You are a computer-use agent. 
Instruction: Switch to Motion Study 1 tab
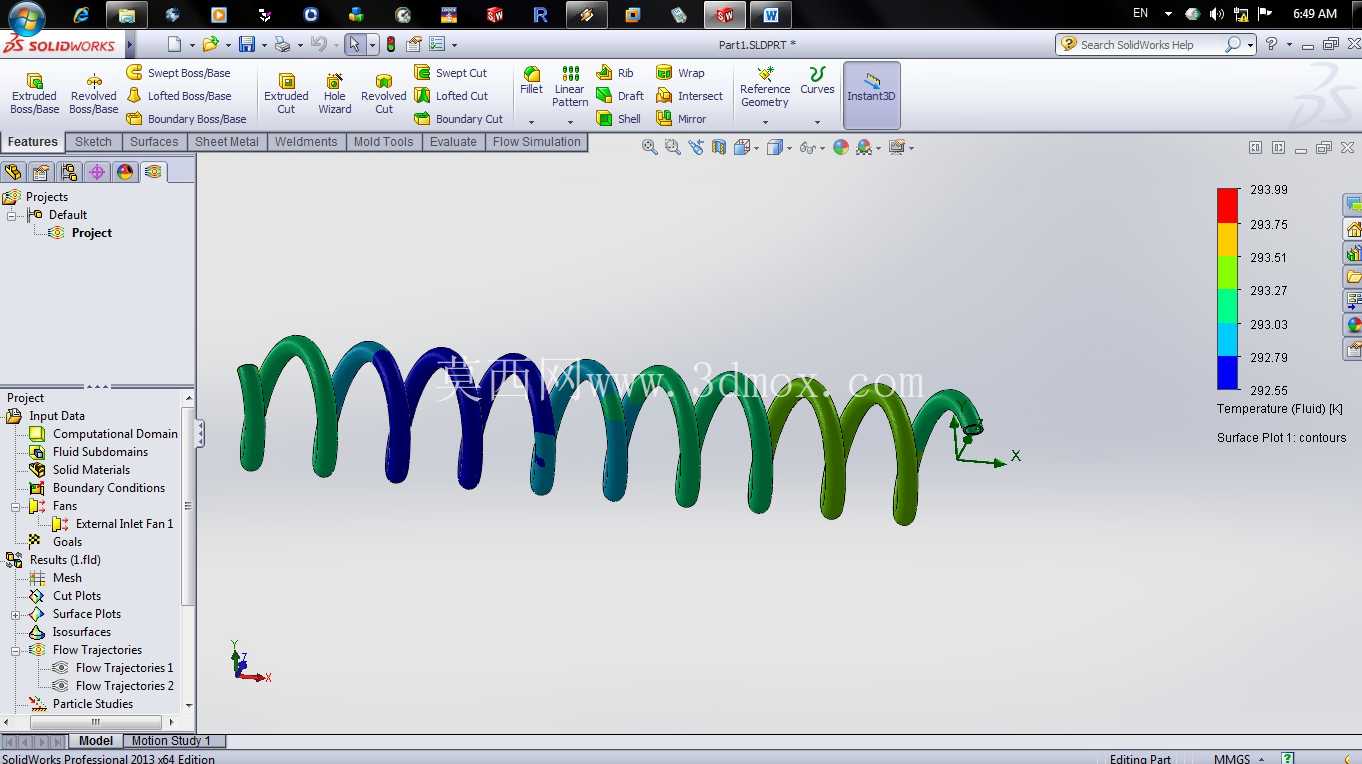coord(171,741)
